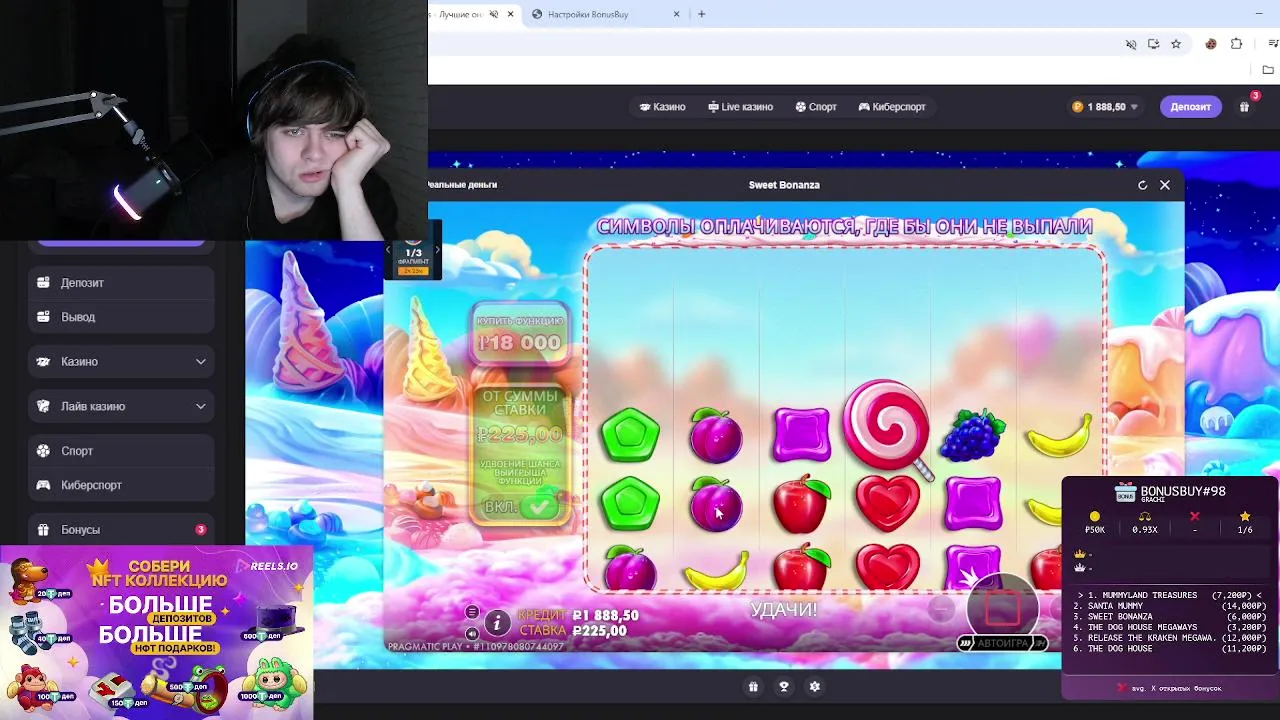Open Киберспорт in the left sidebar
Image resolution: width=1280 pixels, height=720 pixels.
(121, 485)
